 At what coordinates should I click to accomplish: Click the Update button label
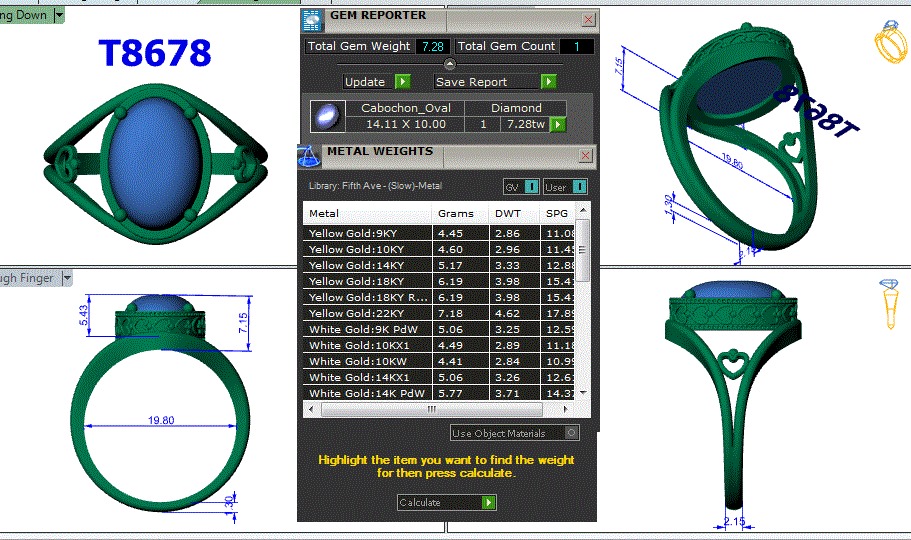[365, 82]
